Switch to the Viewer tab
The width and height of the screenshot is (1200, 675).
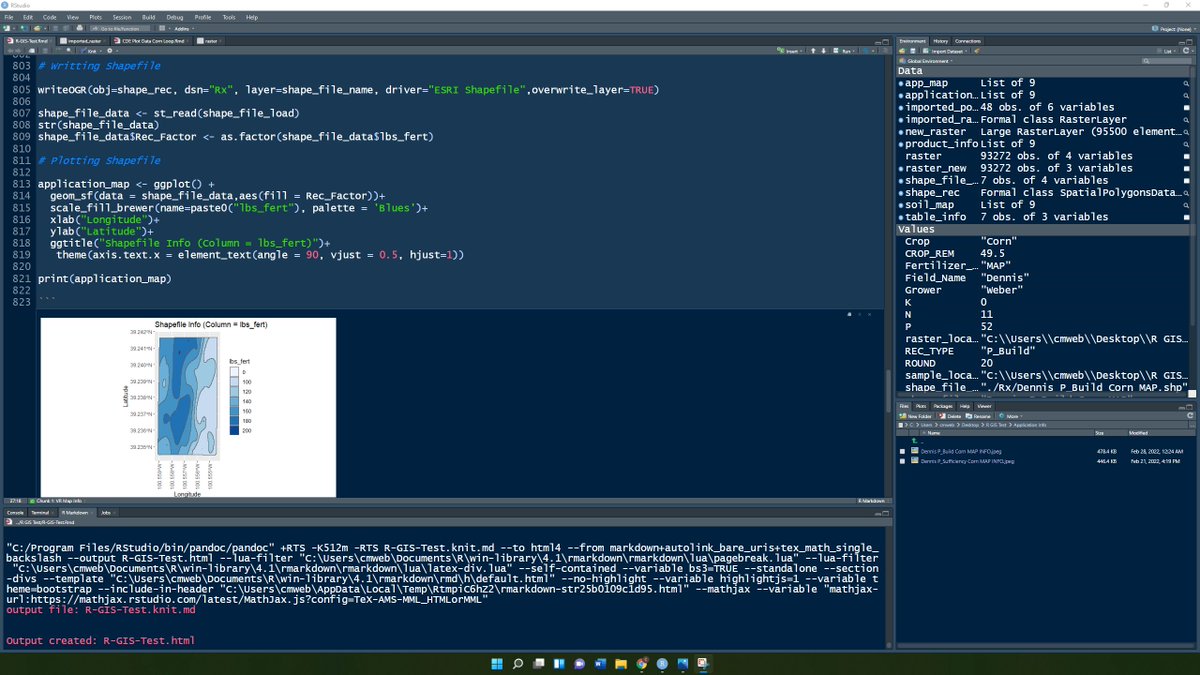[x=984, y=406]
